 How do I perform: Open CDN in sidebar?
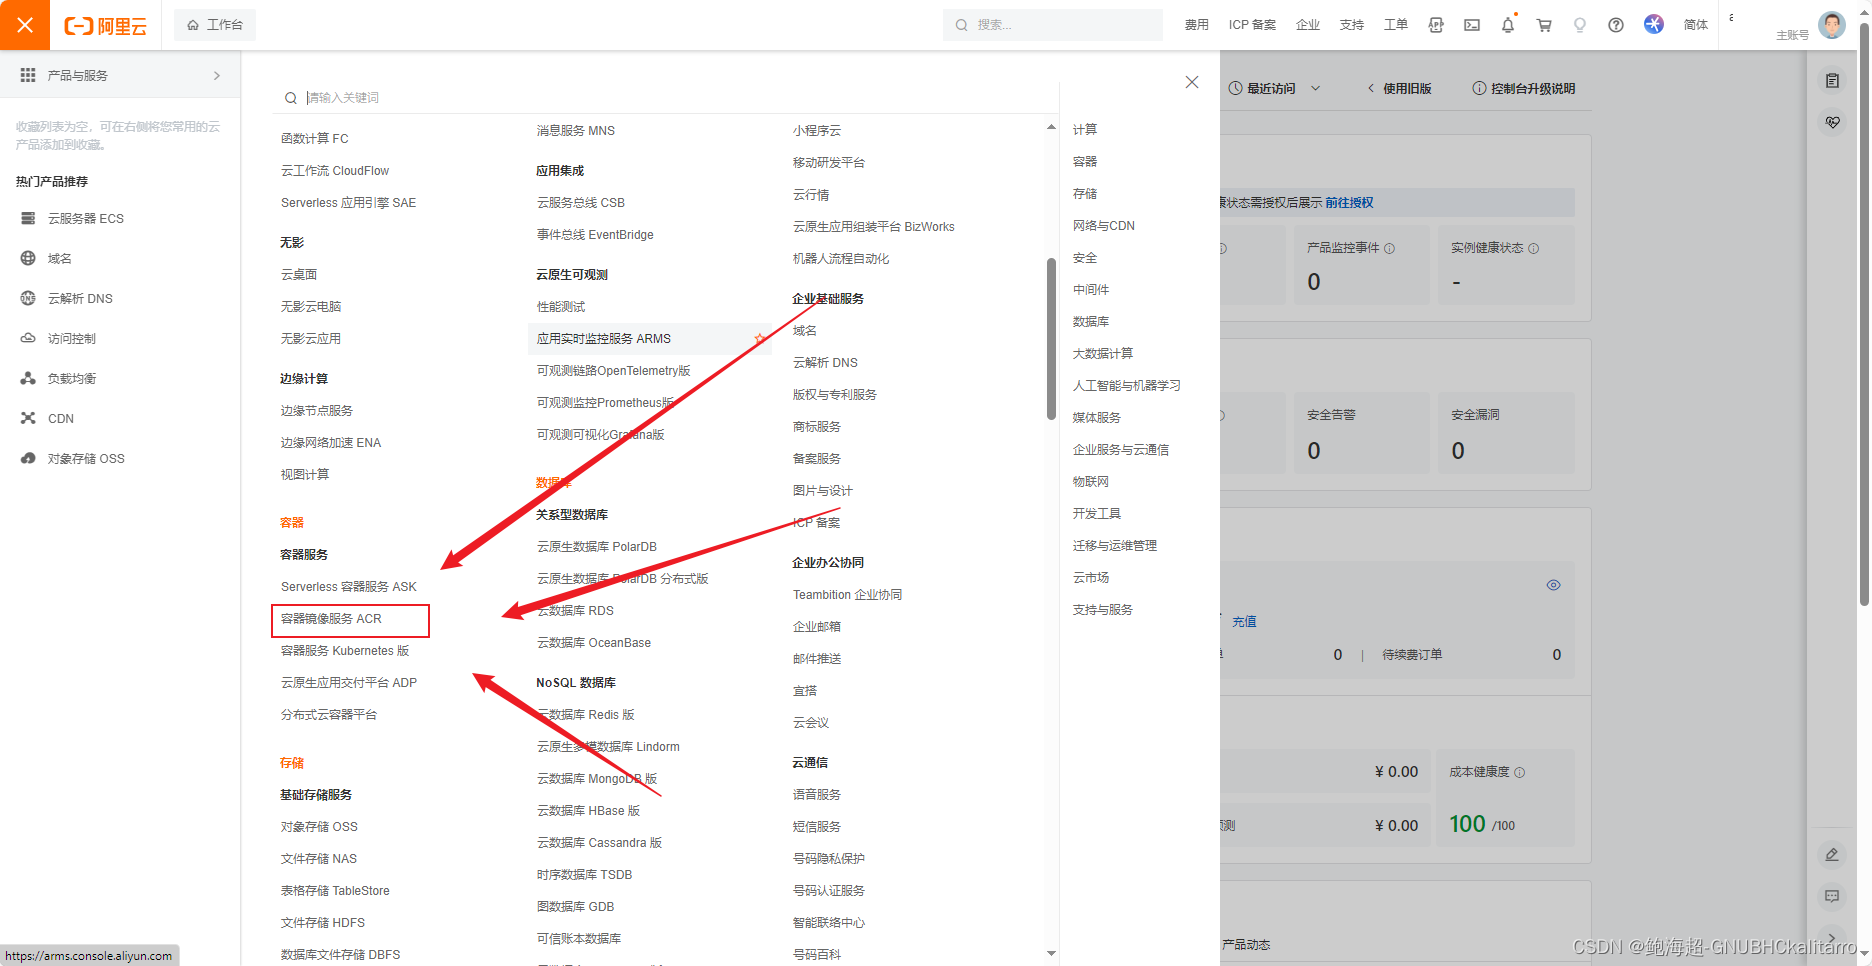click(x=61, y=418)
